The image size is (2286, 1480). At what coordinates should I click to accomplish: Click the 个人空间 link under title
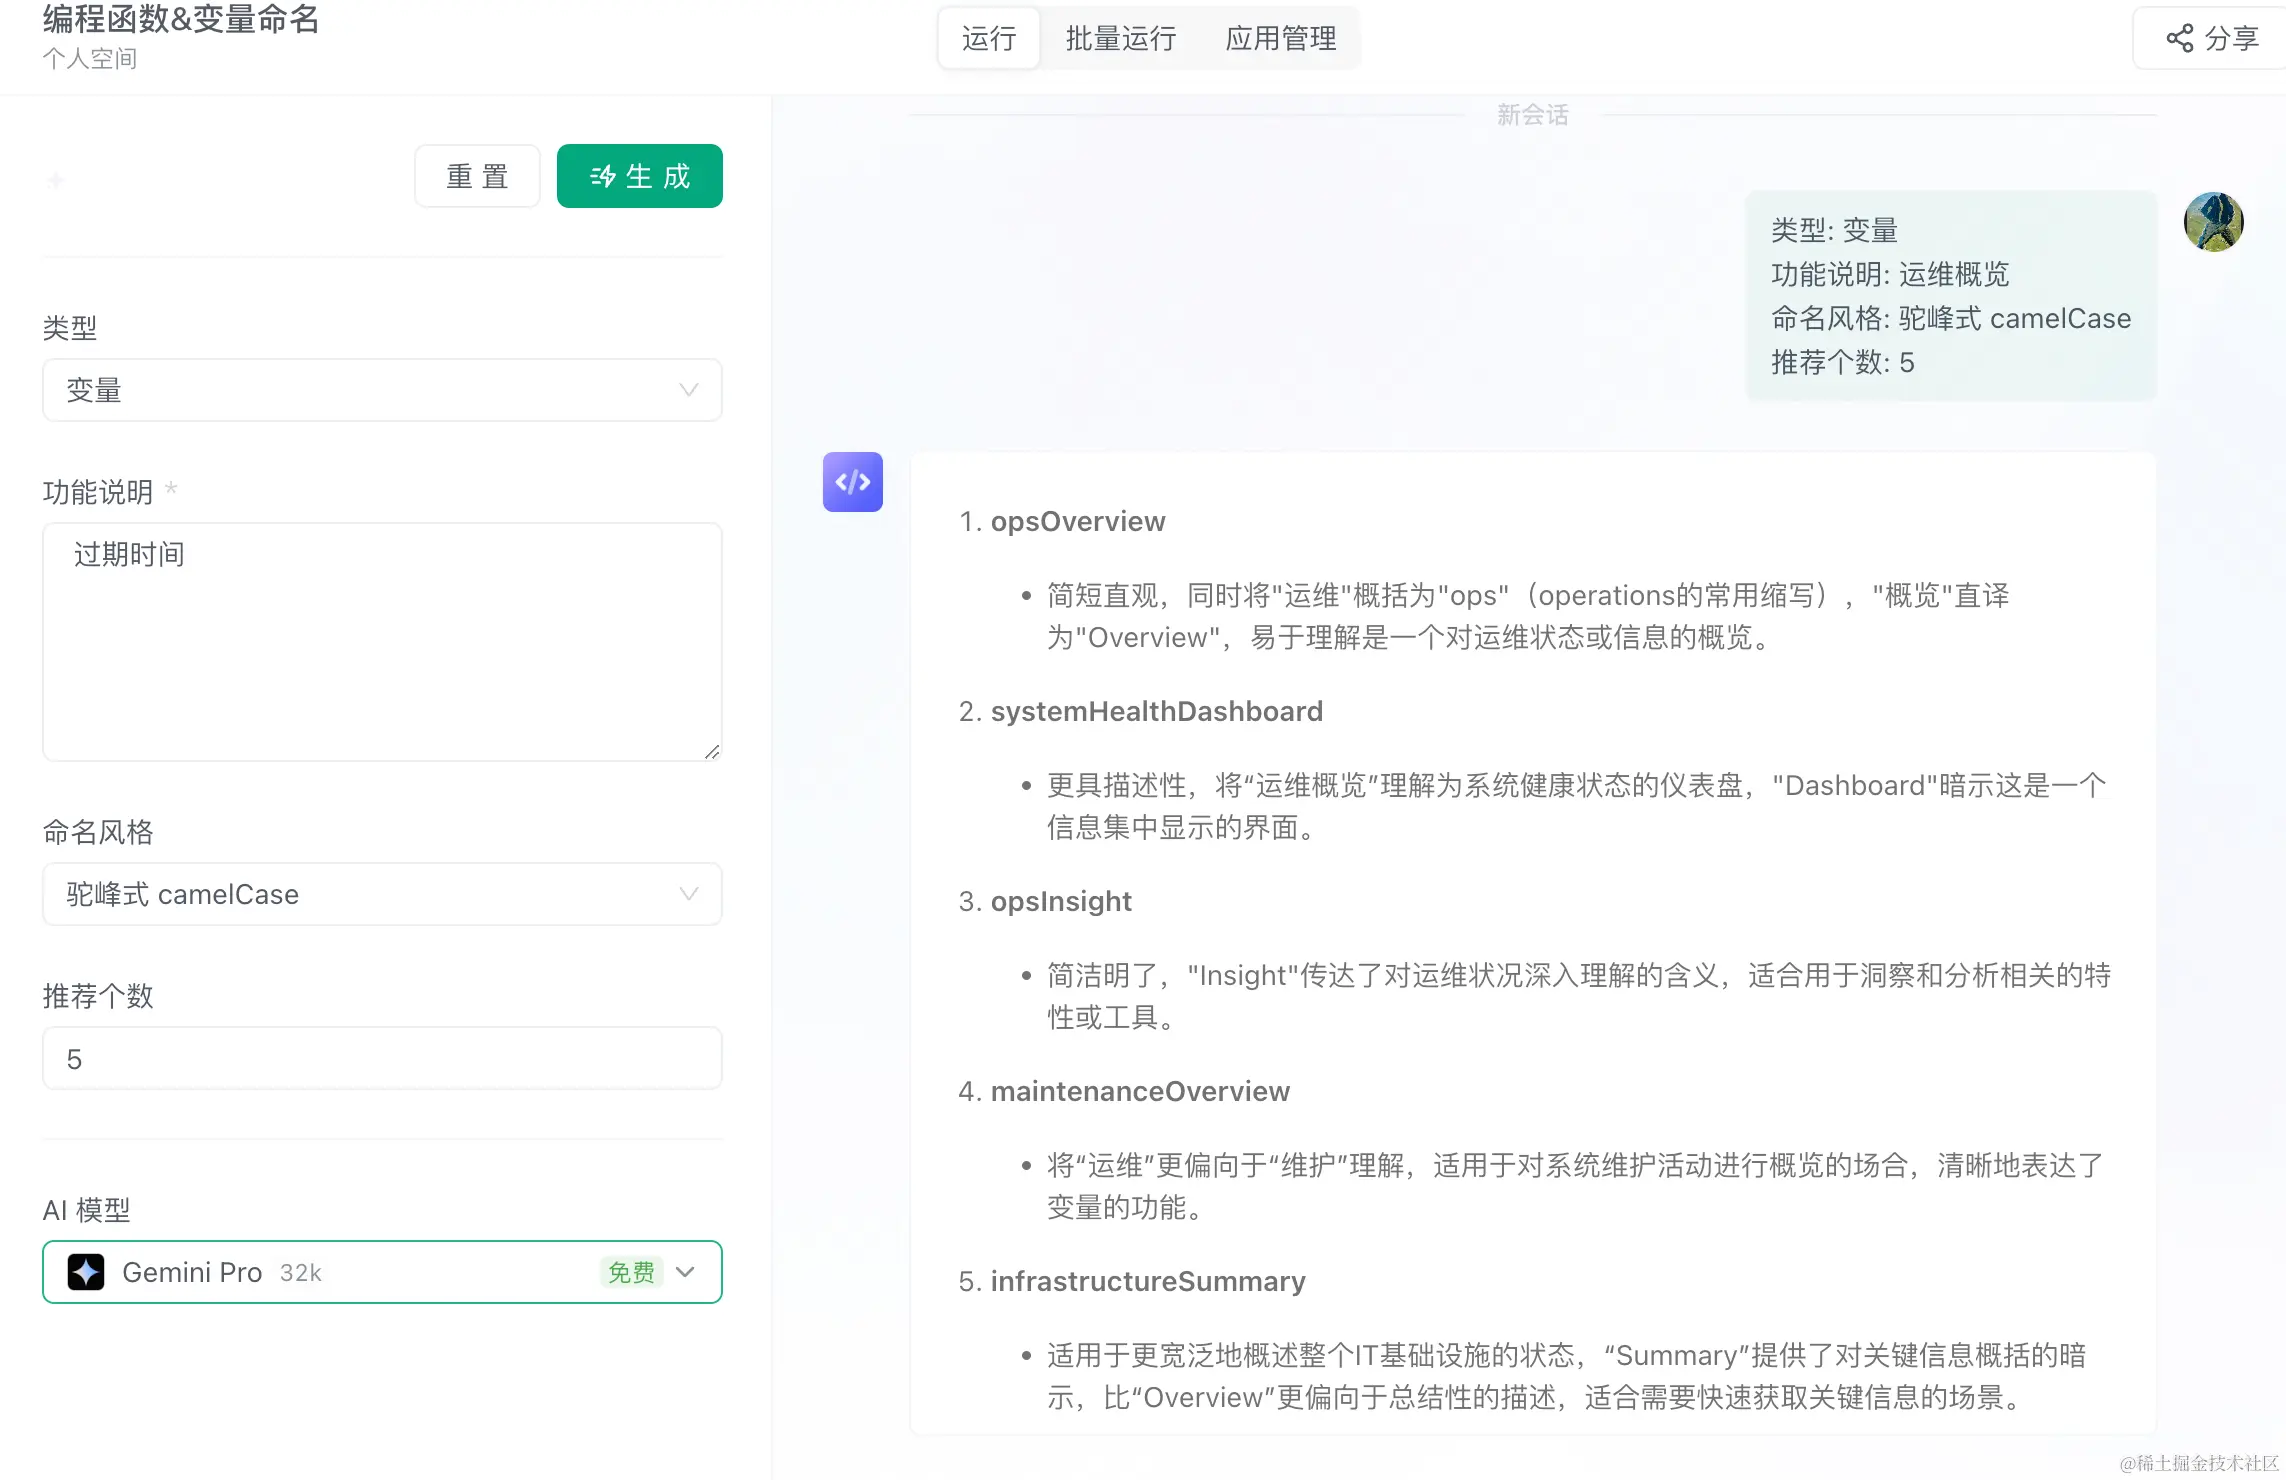tap(90, 58)
